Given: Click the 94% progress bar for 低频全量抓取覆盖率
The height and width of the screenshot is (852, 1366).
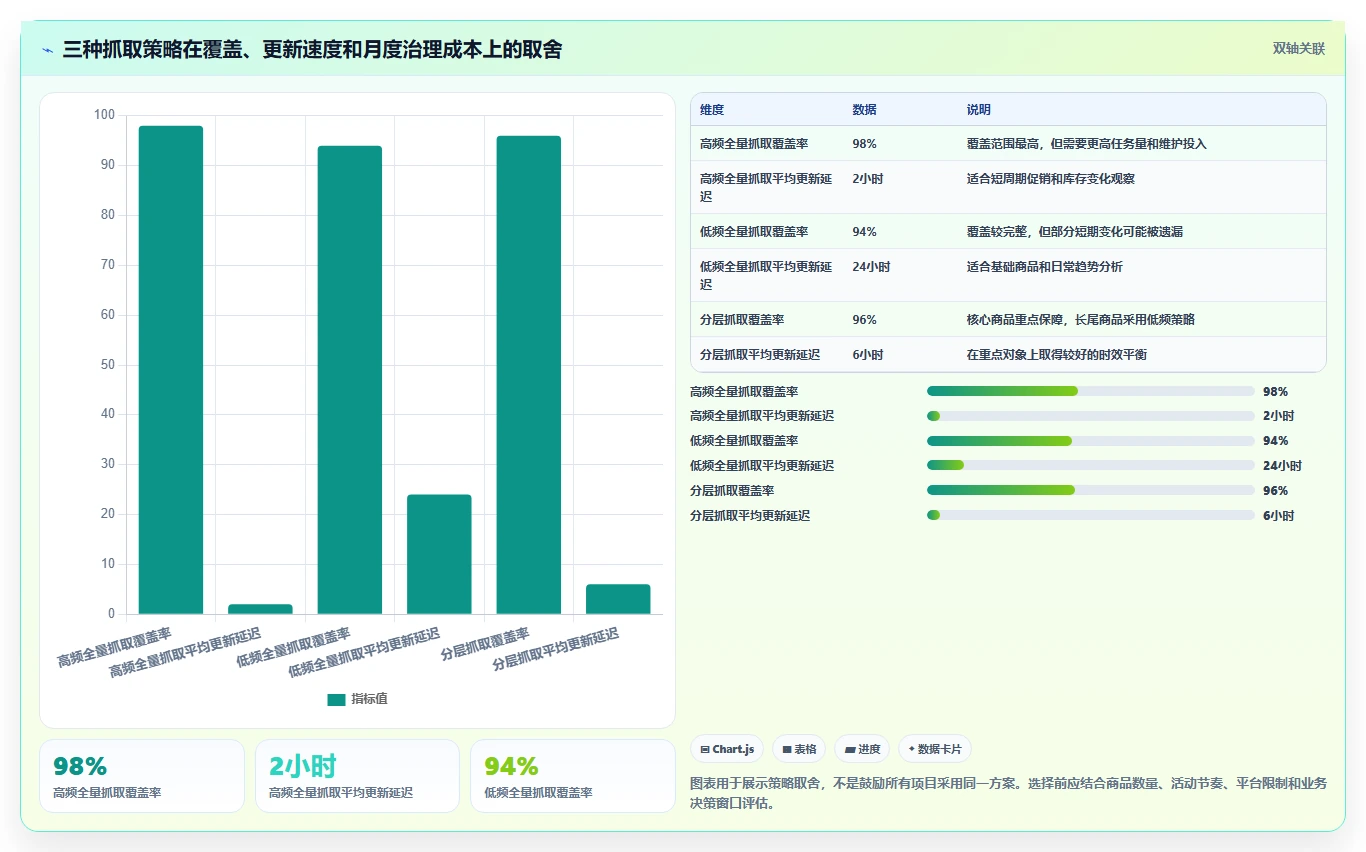Looking at the screenshot, I should 1090,441.
